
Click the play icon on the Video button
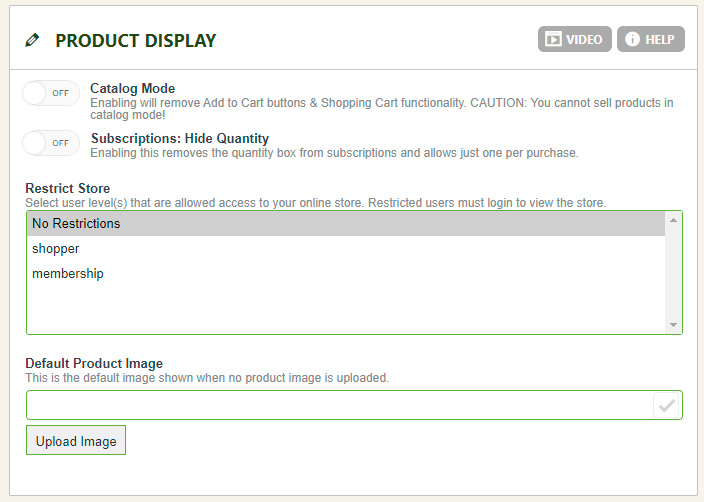point(552,40)
